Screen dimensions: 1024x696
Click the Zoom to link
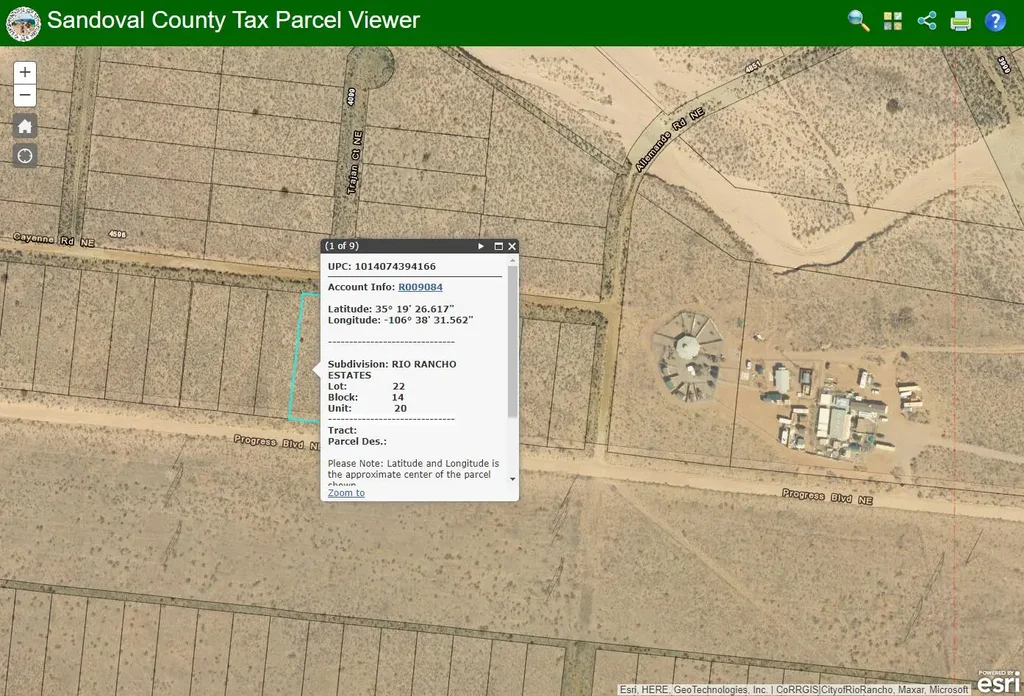pyautogui.click(x=346, y=493)
